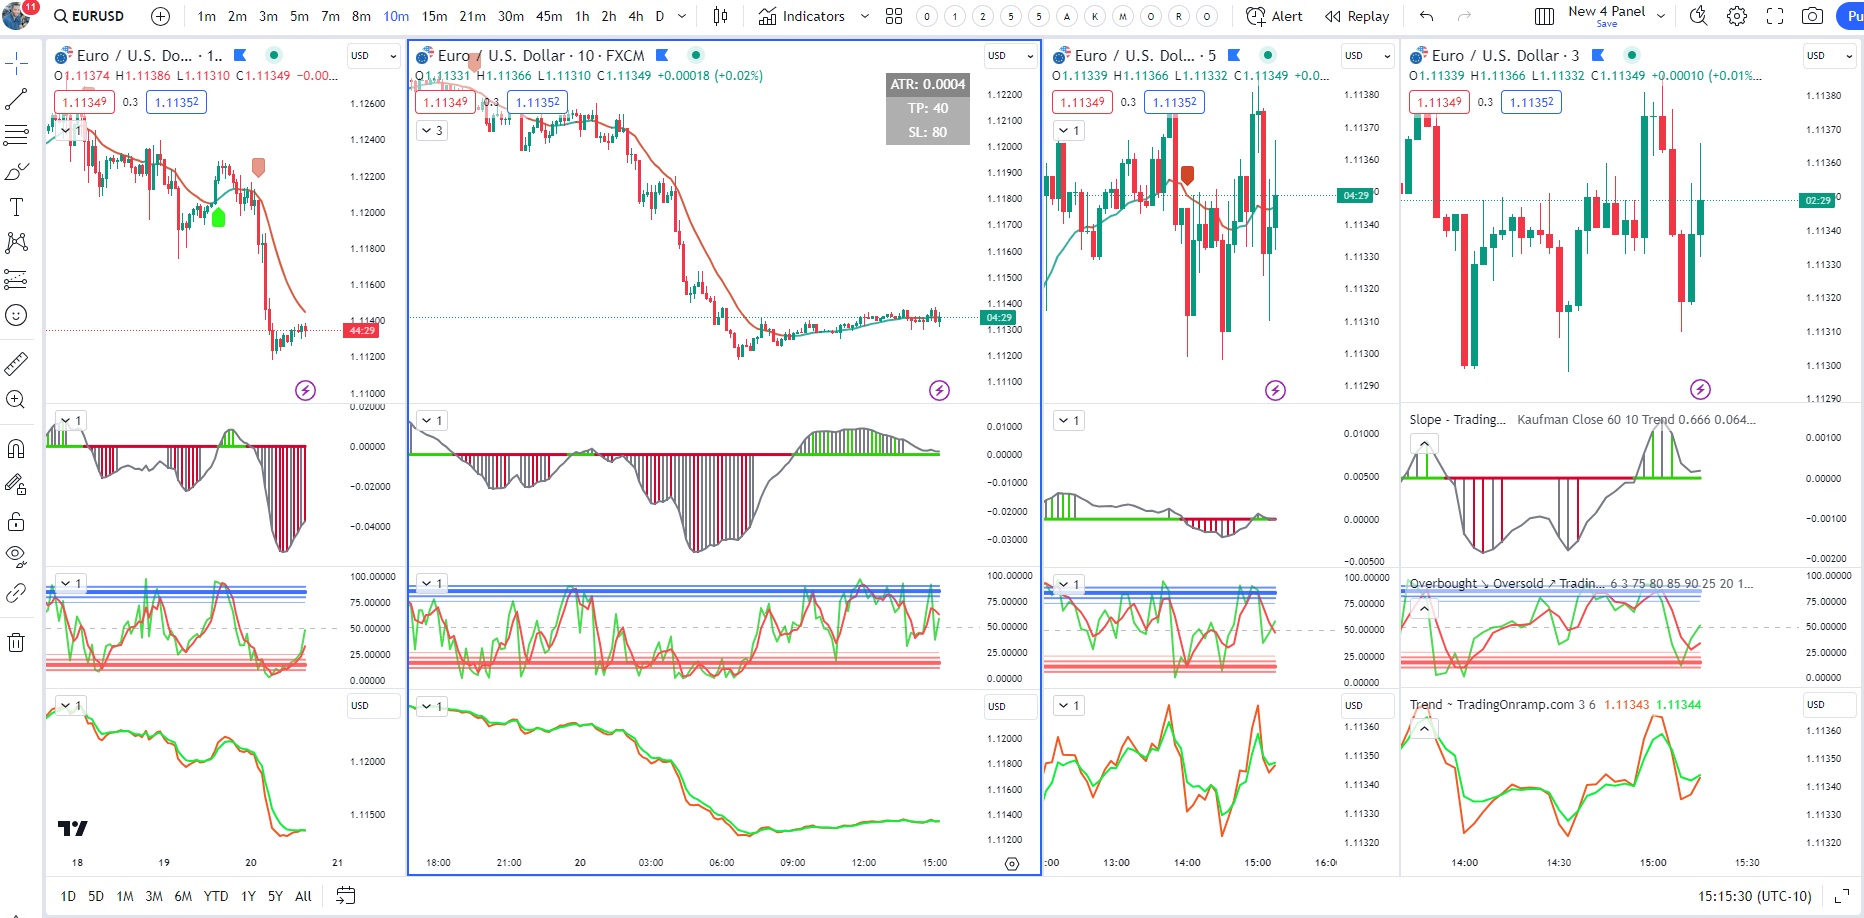Select the Trend Line drawing tool
This screenshot has height=918, width=1864.
coord(16,98)
